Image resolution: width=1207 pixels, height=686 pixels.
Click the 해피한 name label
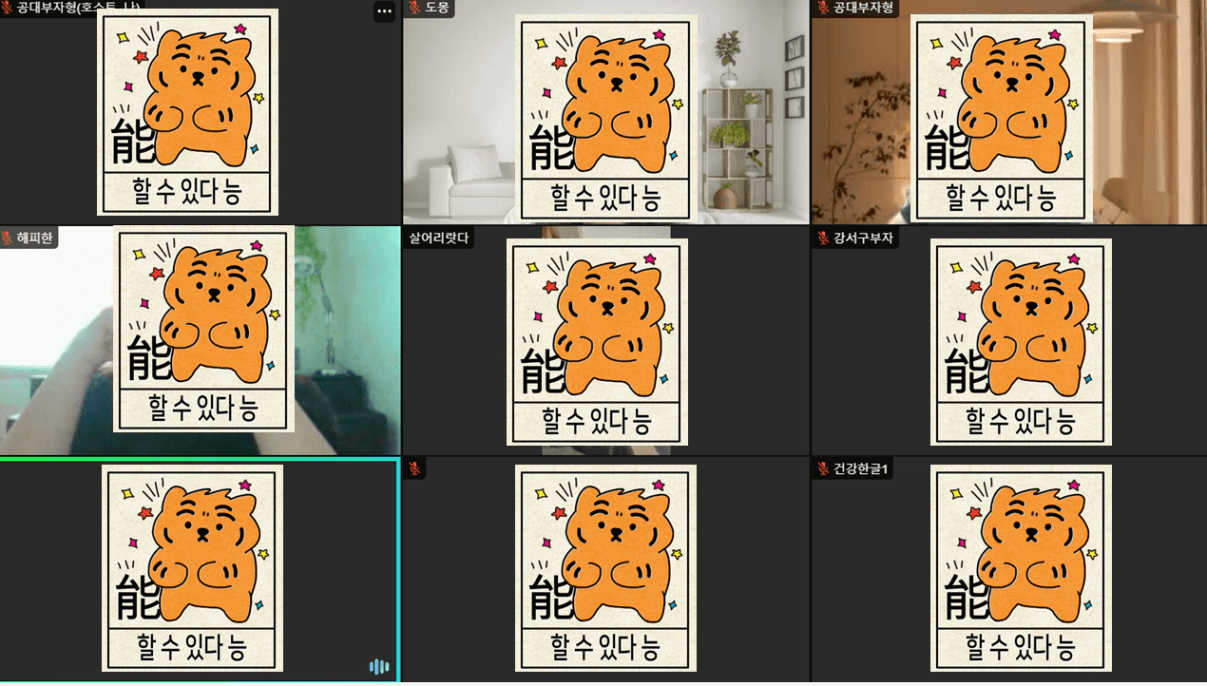click(x=34, y=238)
